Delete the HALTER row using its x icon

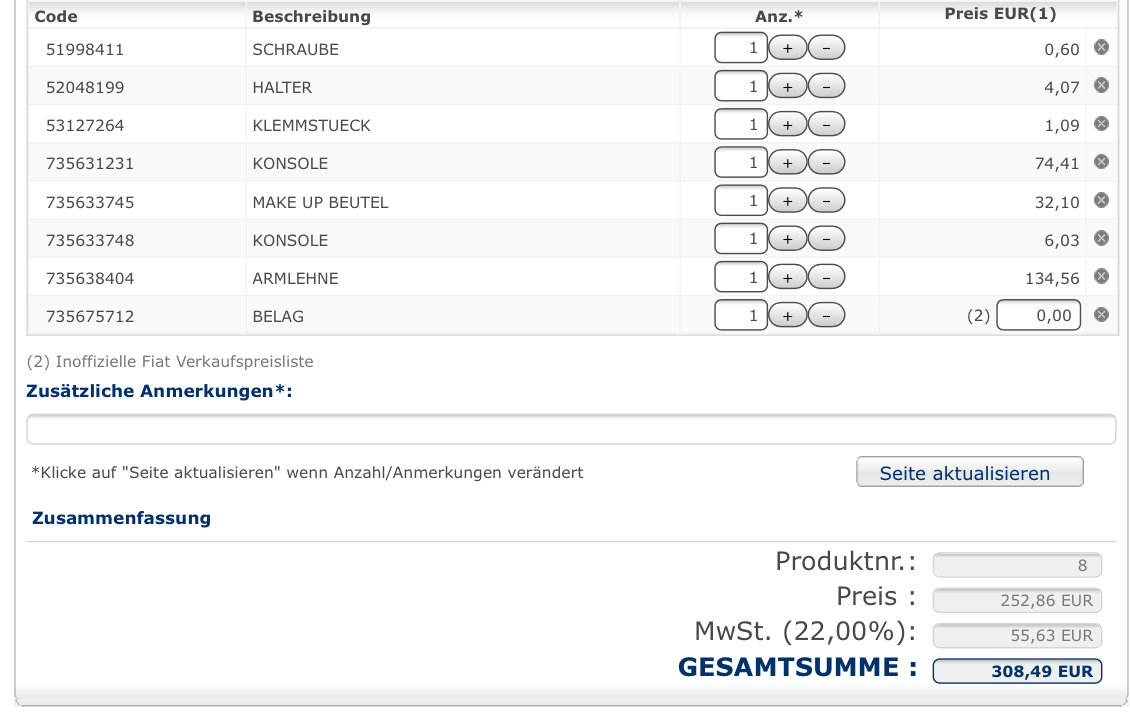click(1101, 85)
